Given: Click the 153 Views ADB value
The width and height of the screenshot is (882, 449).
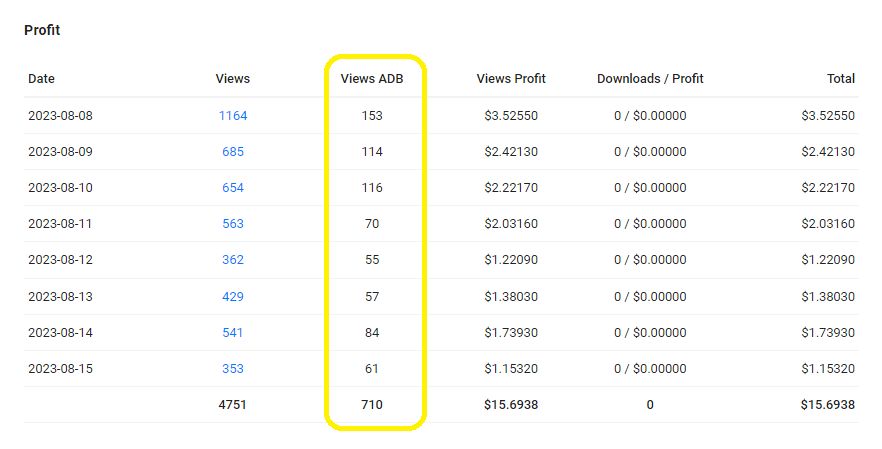Looking at the screenshot, I should click(372, 116).
